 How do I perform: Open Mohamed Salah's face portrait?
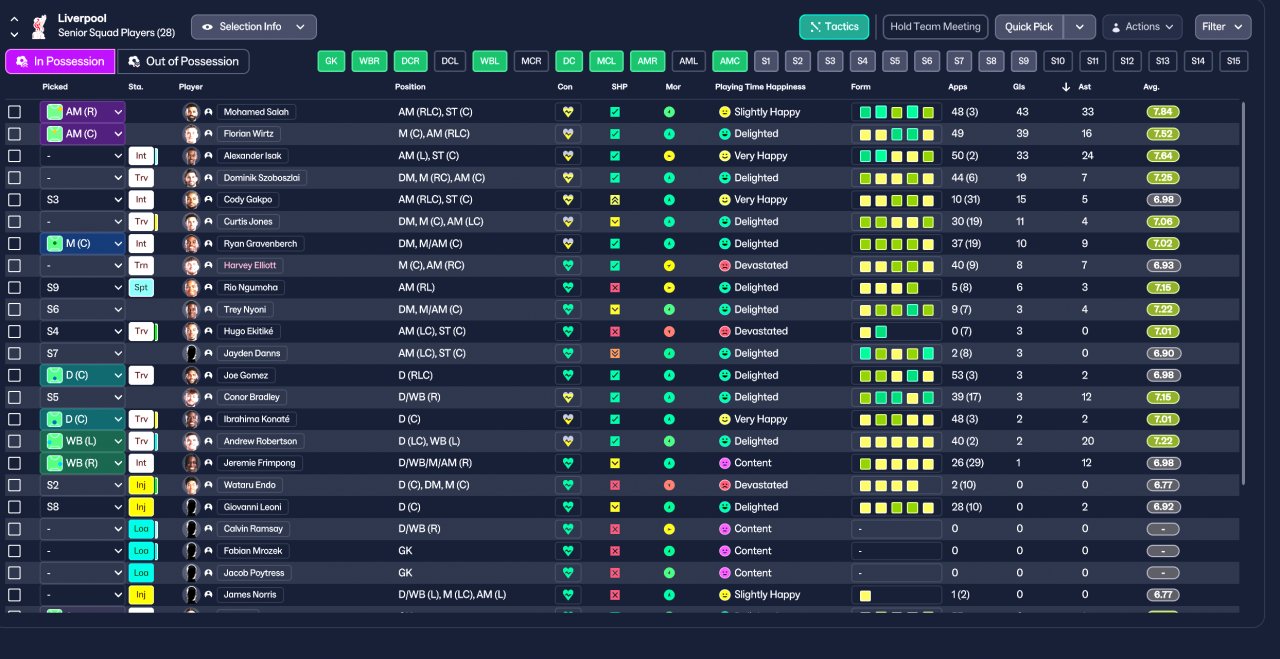(191, 112)
